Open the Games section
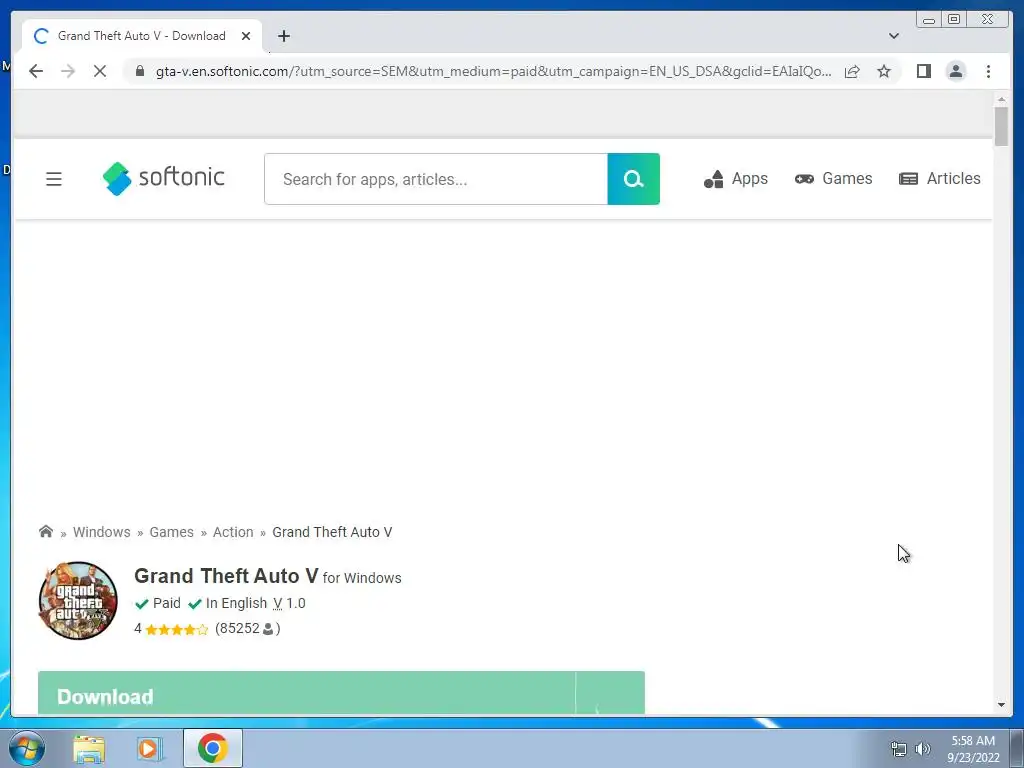This screenshot has height=768, width=1024. [x=833, y=178]
